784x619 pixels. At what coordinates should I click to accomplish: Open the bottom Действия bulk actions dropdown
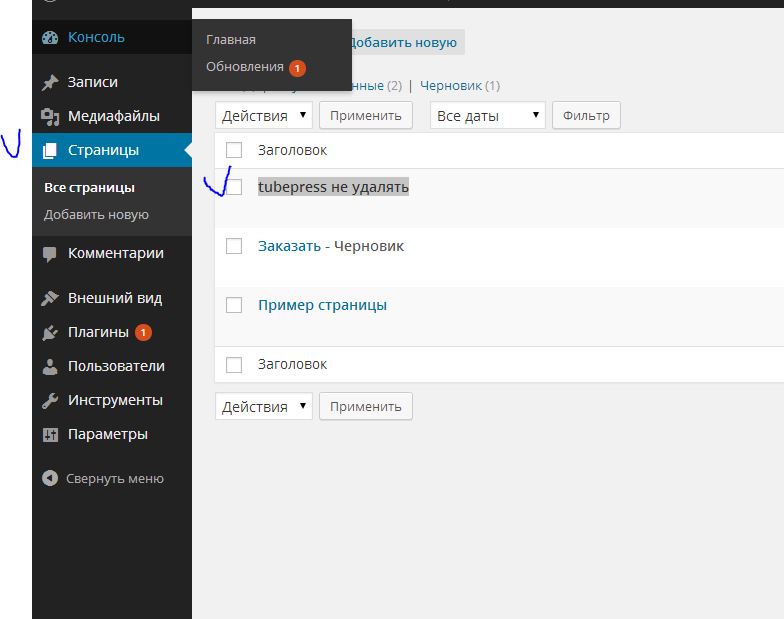264,406
